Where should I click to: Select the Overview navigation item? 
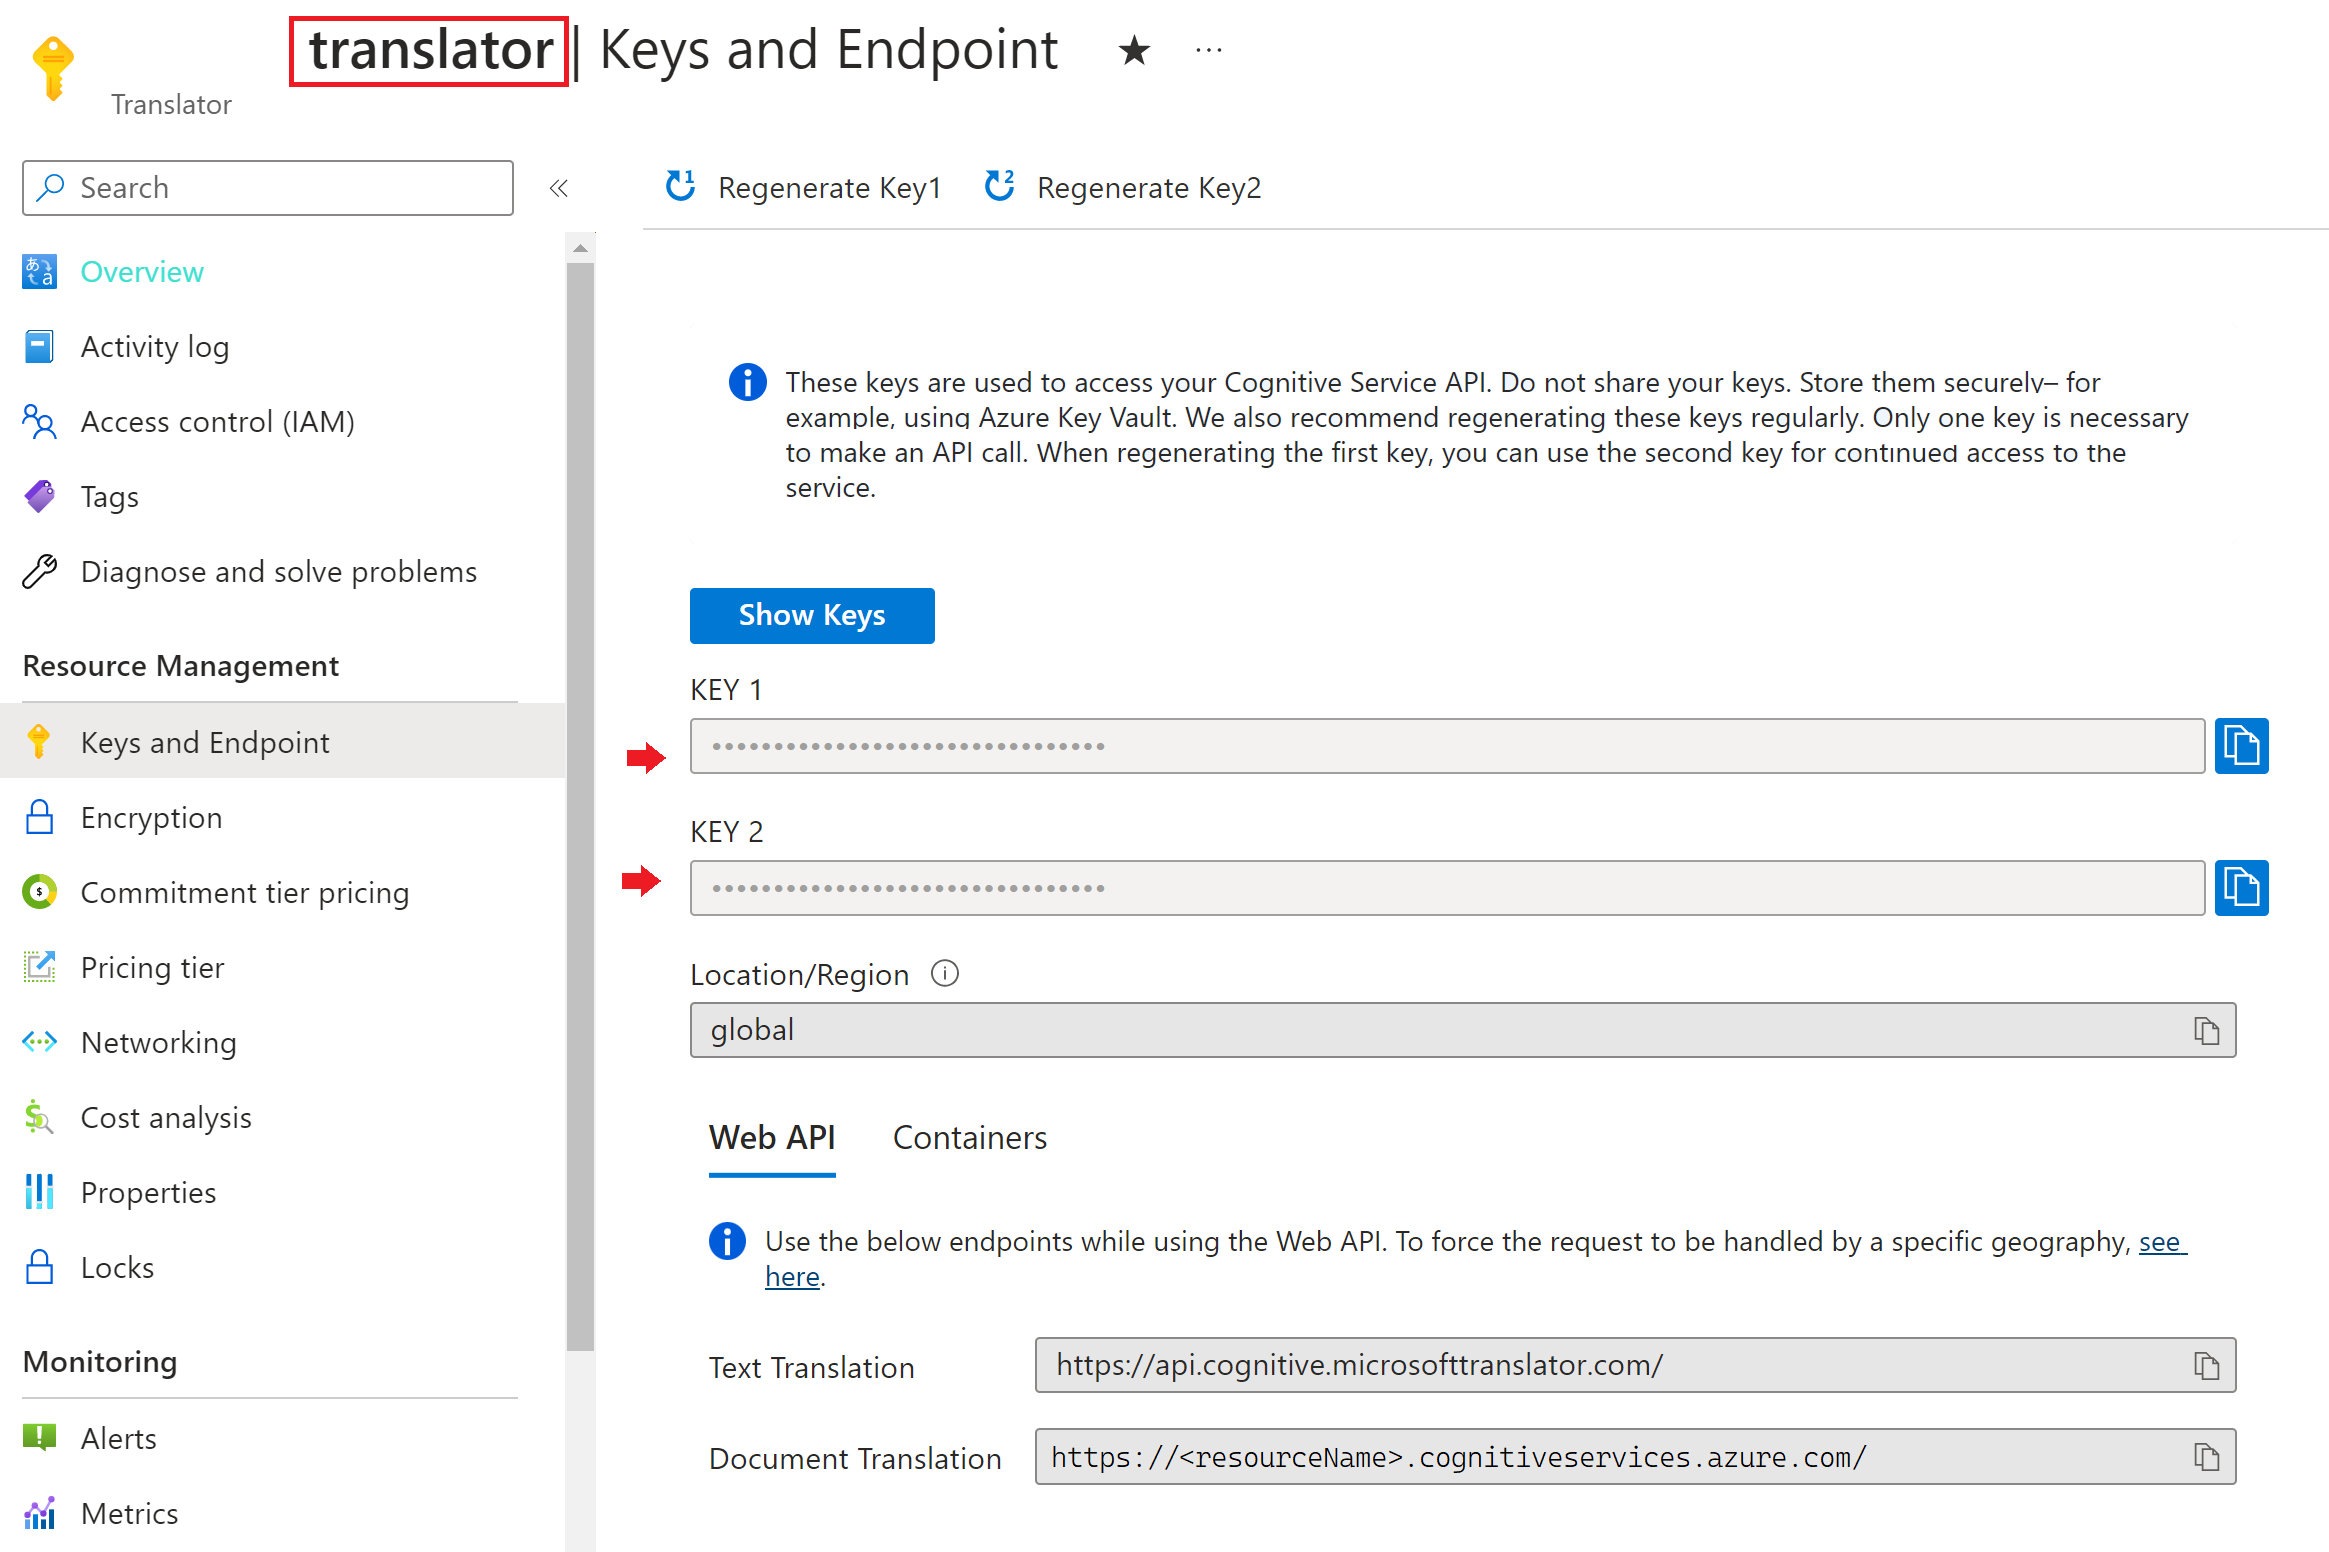pos(140,272)
